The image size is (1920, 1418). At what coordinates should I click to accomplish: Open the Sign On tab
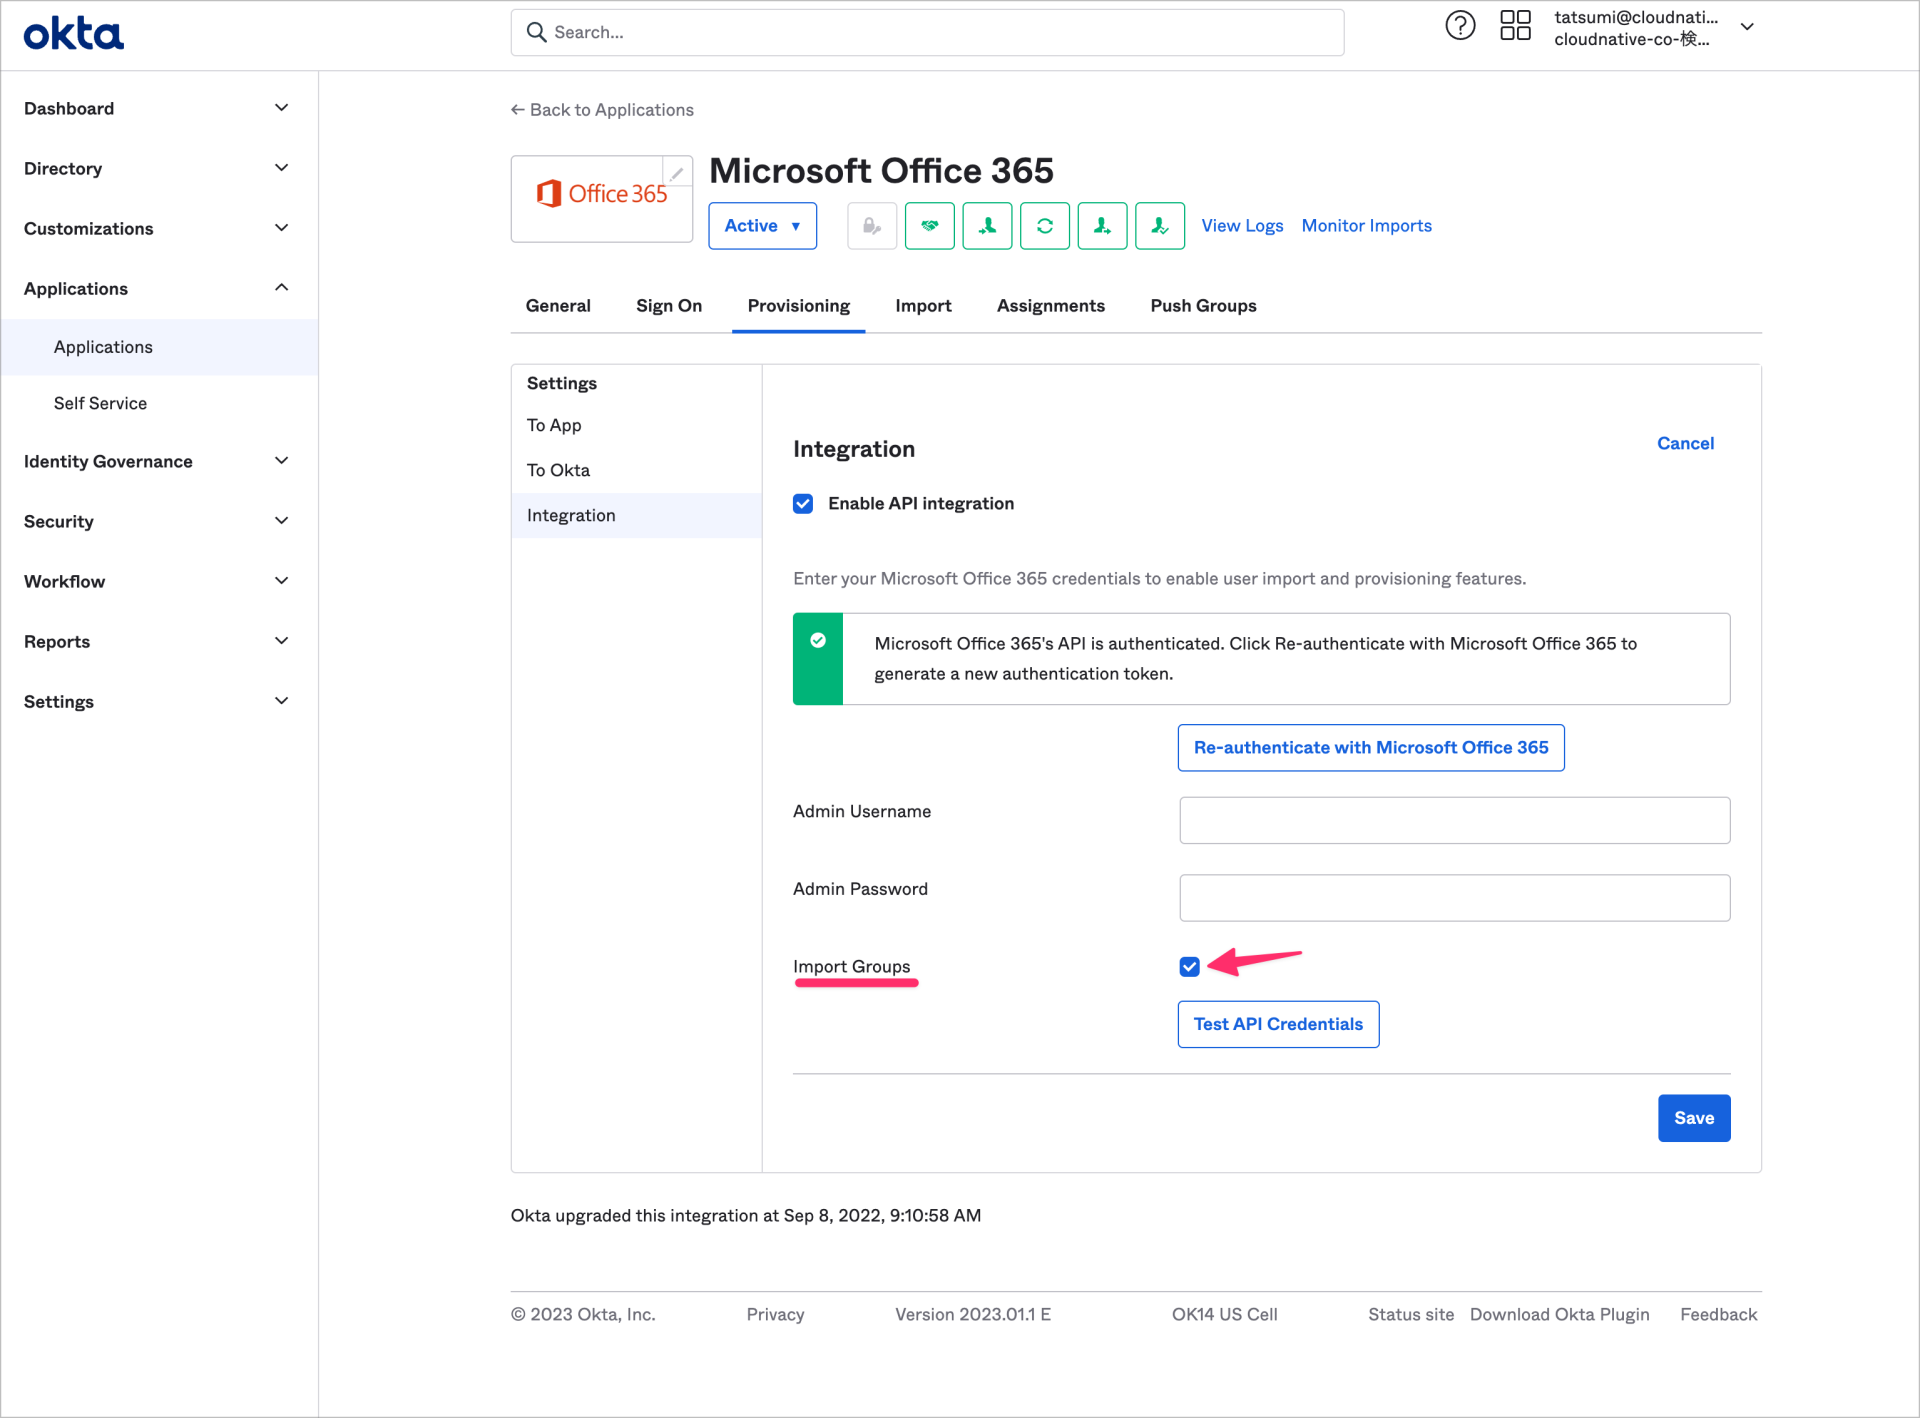coord(668,305)
